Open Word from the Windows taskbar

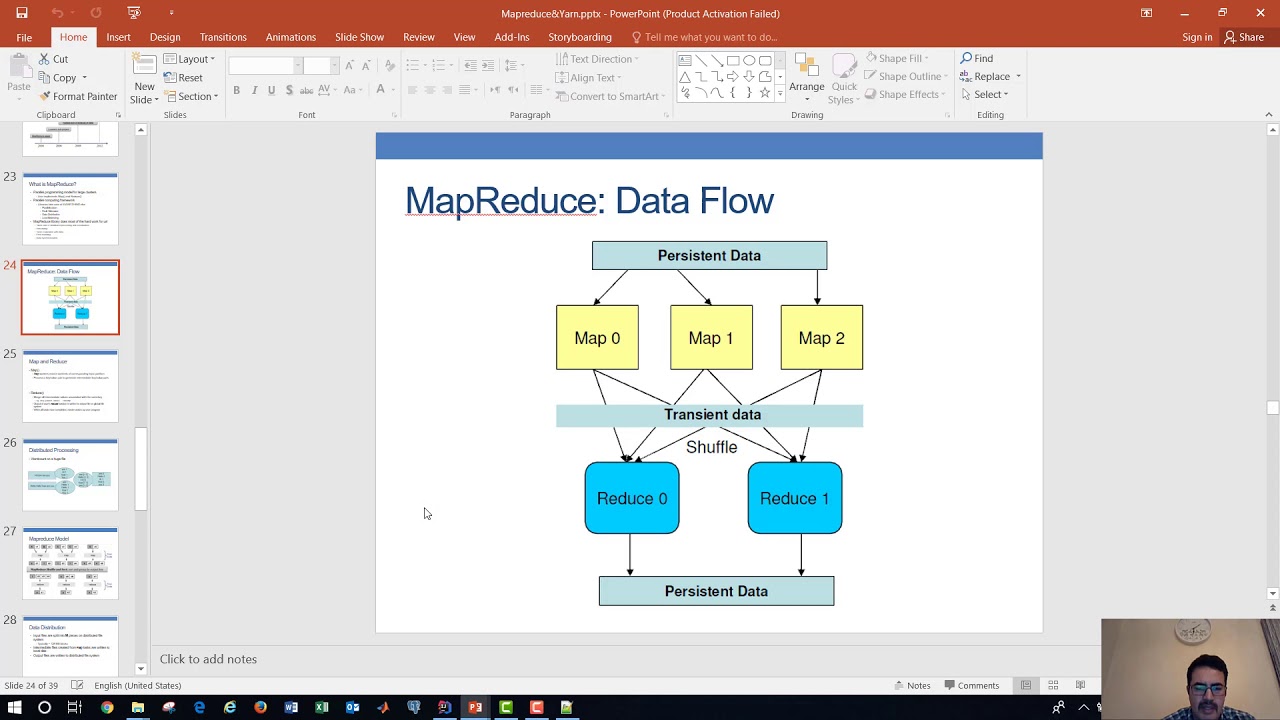(291, 707)
